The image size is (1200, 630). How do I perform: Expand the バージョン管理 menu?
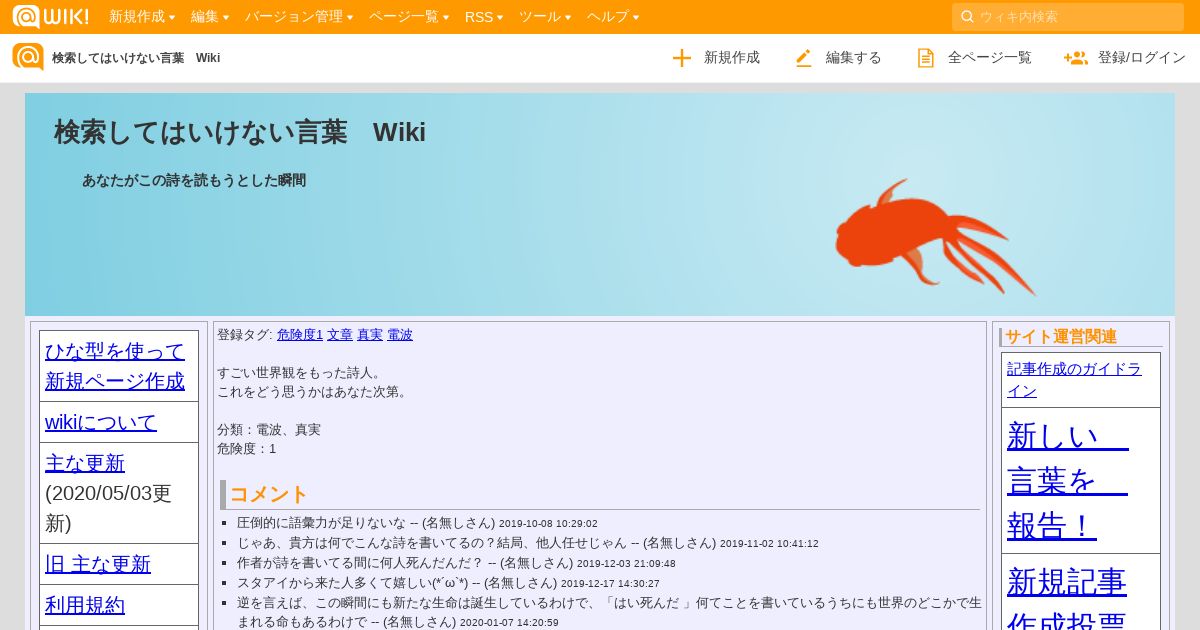299,16
